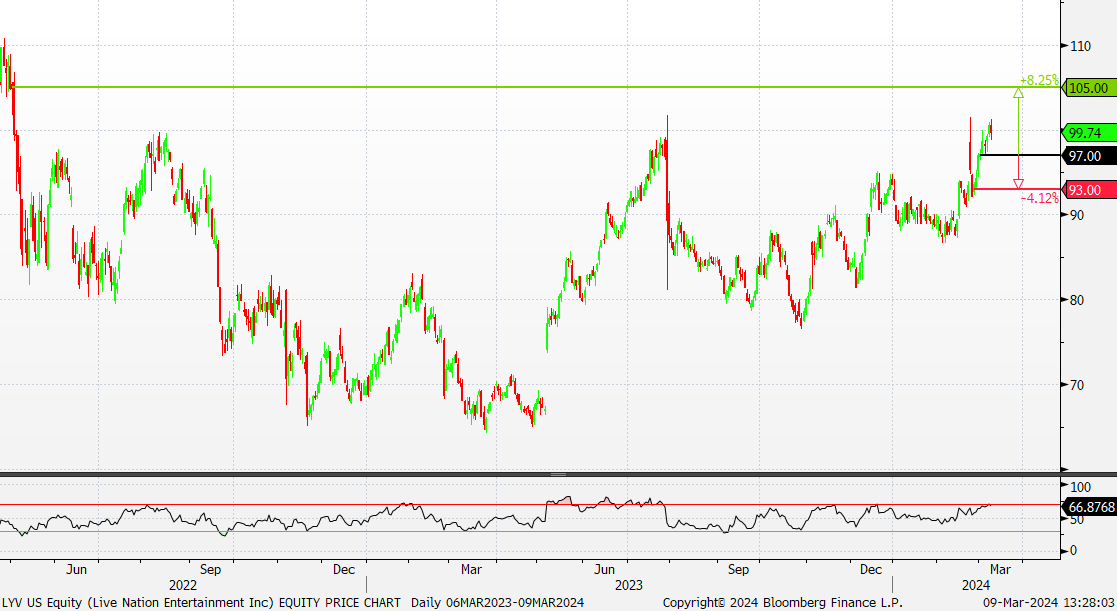Click the LYV US Equity chart title text
Screen dimensions: 1117x611
coord(202,602)
